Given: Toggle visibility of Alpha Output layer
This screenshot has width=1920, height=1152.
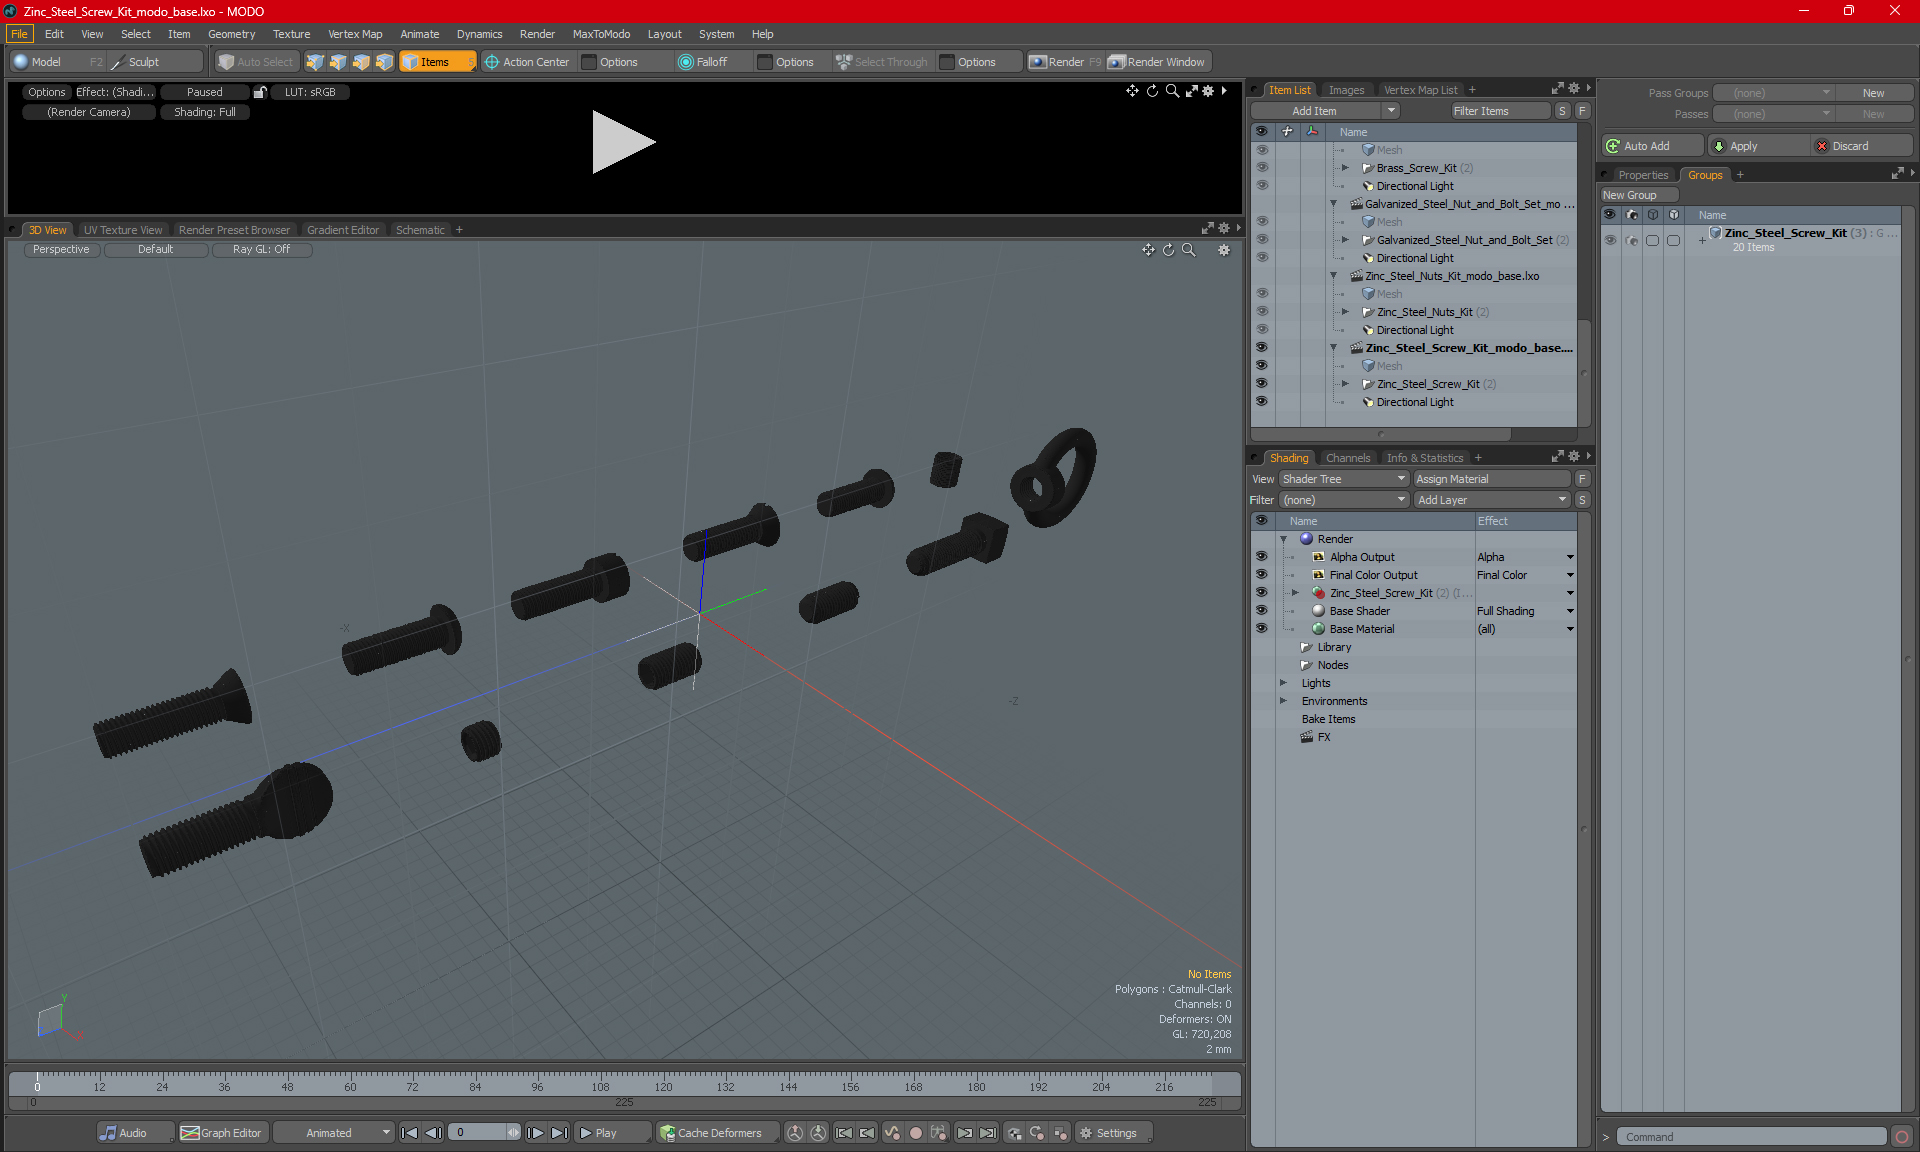Looking at the screenshot, I should click(1261, 557).
